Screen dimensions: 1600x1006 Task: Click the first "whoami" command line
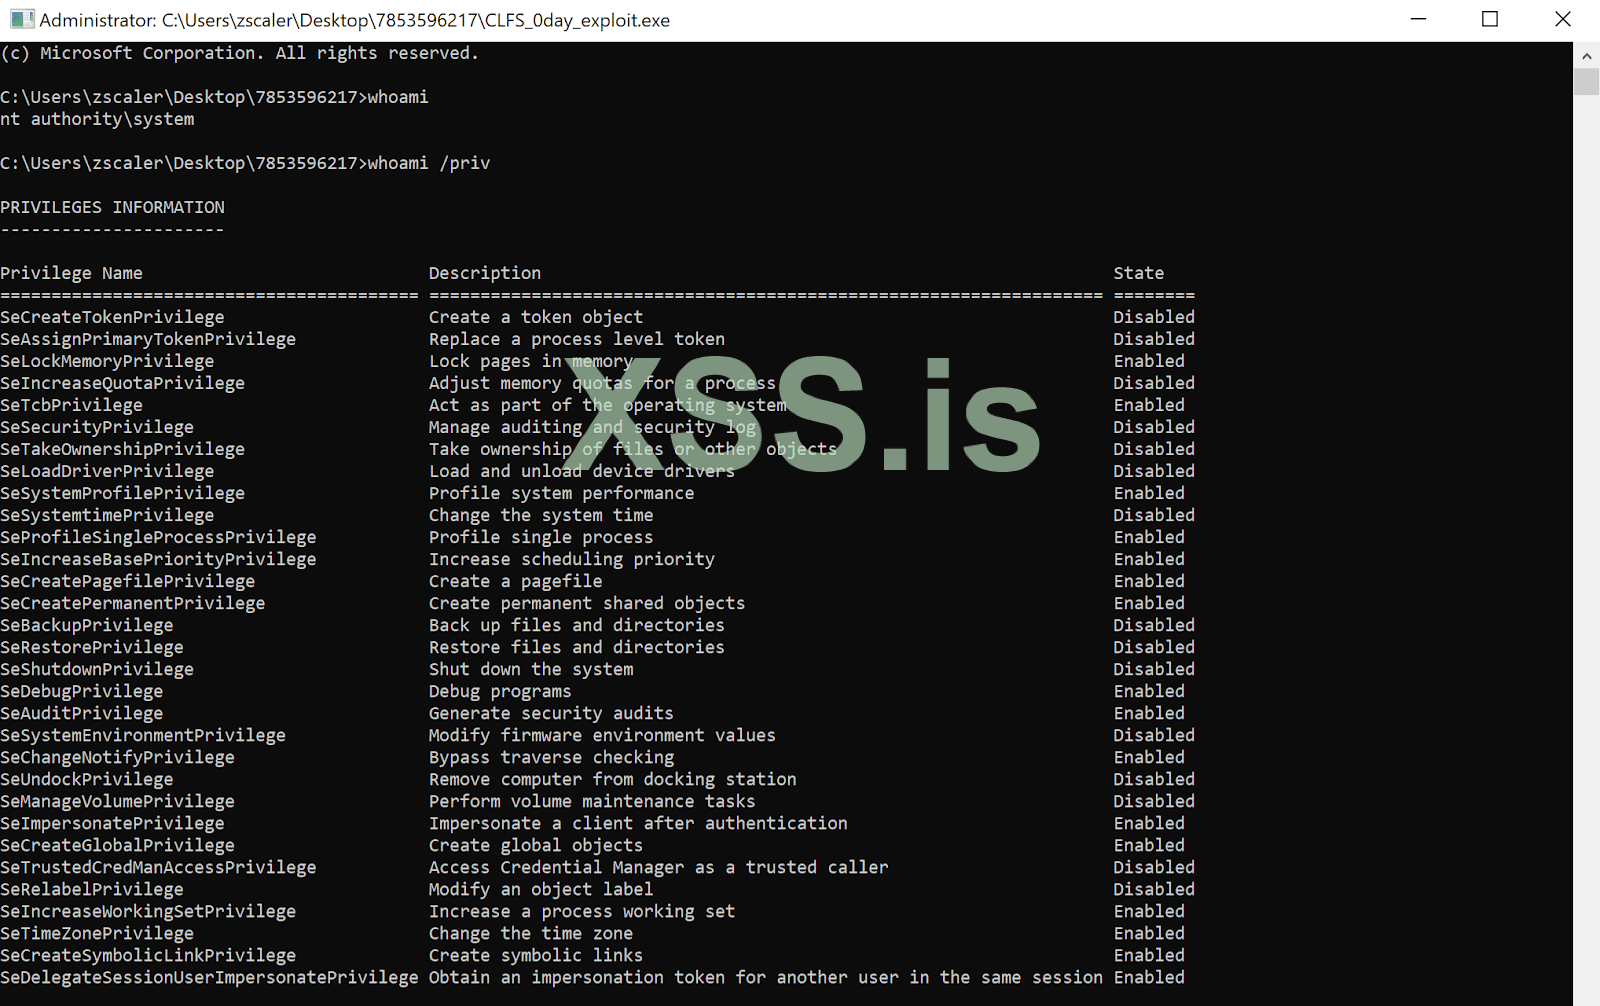214,97
